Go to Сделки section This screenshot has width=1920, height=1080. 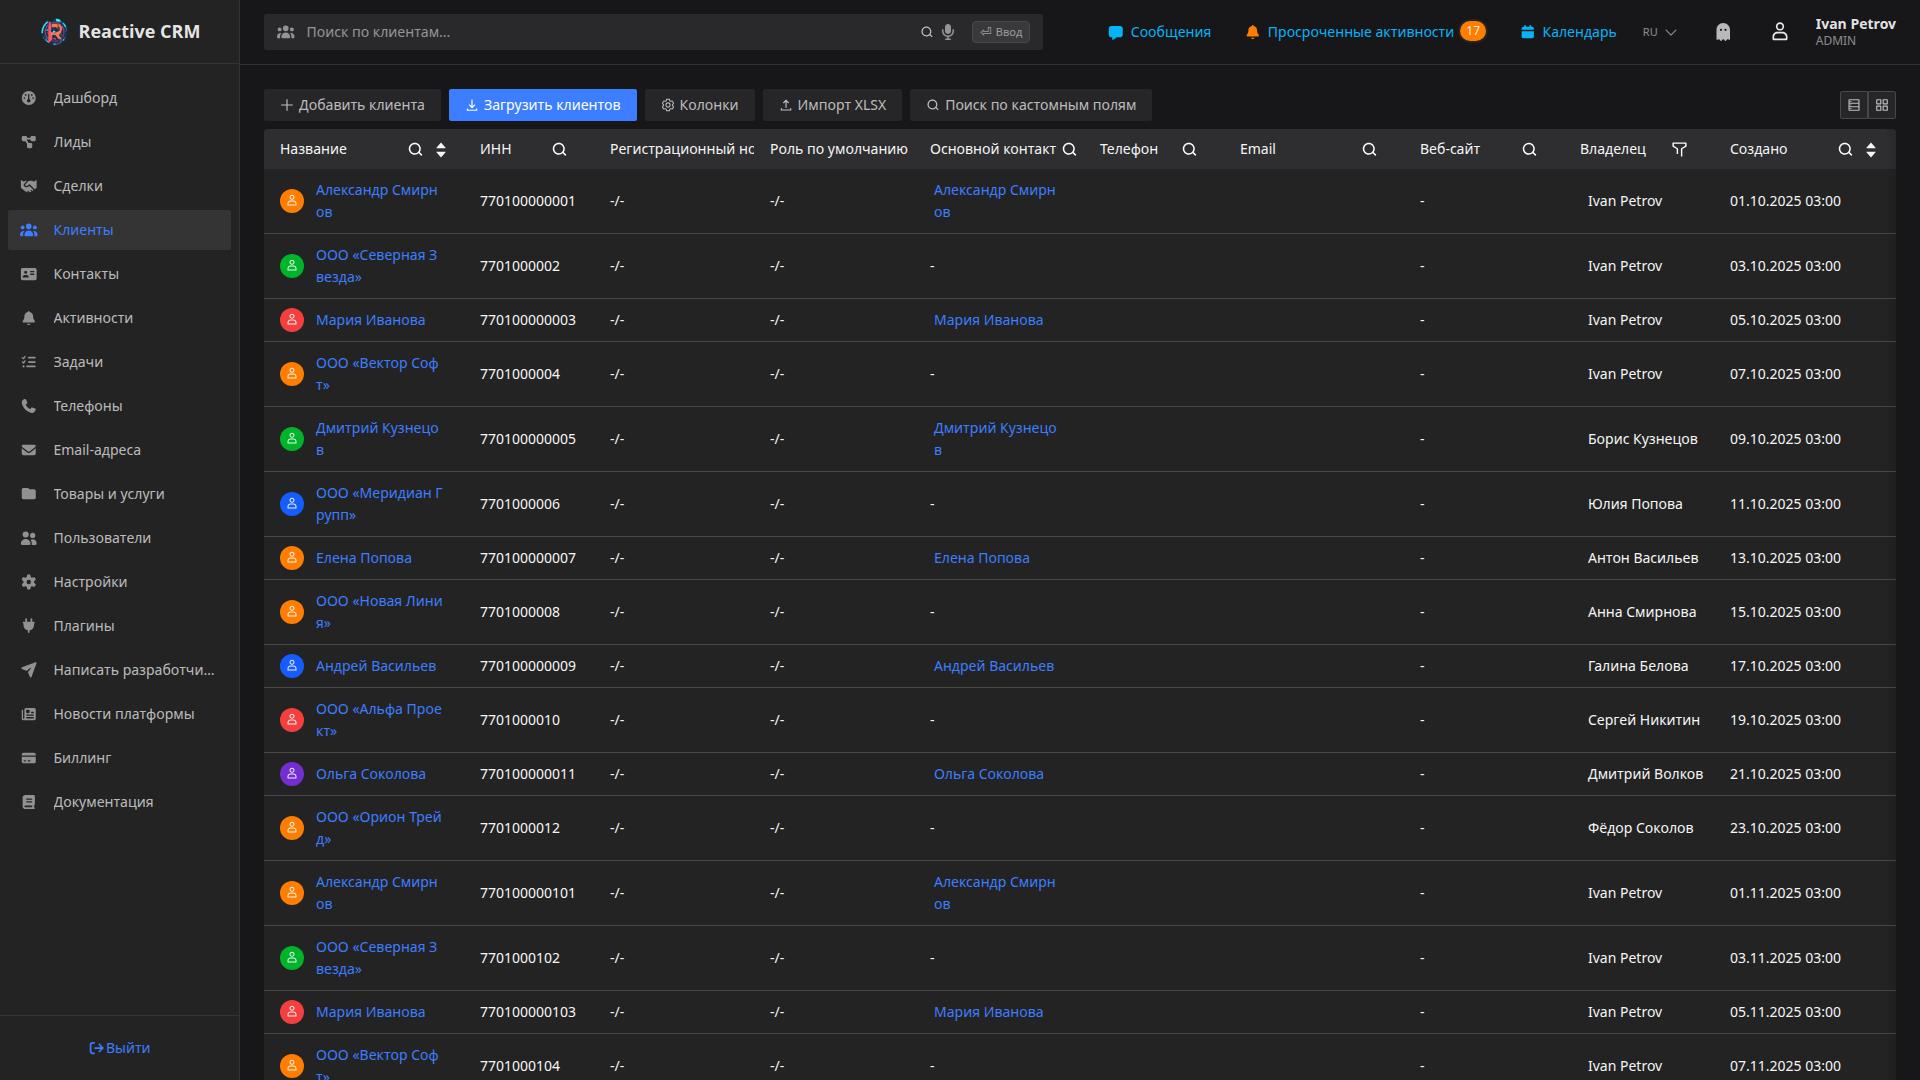[119, 186]
